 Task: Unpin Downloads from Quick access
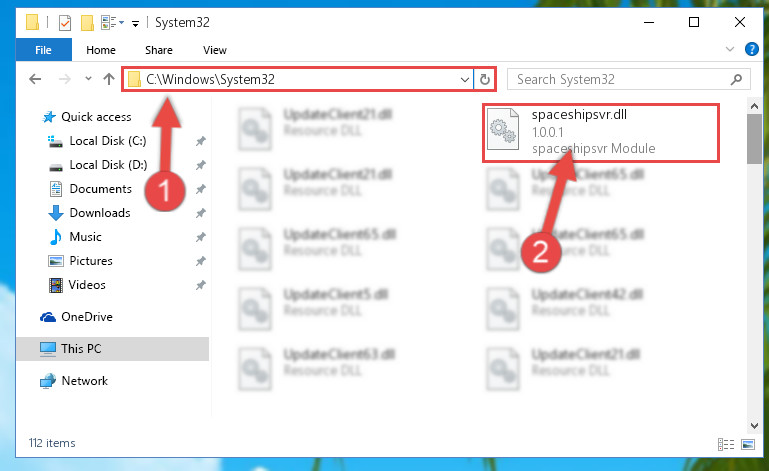pos(201,213)
